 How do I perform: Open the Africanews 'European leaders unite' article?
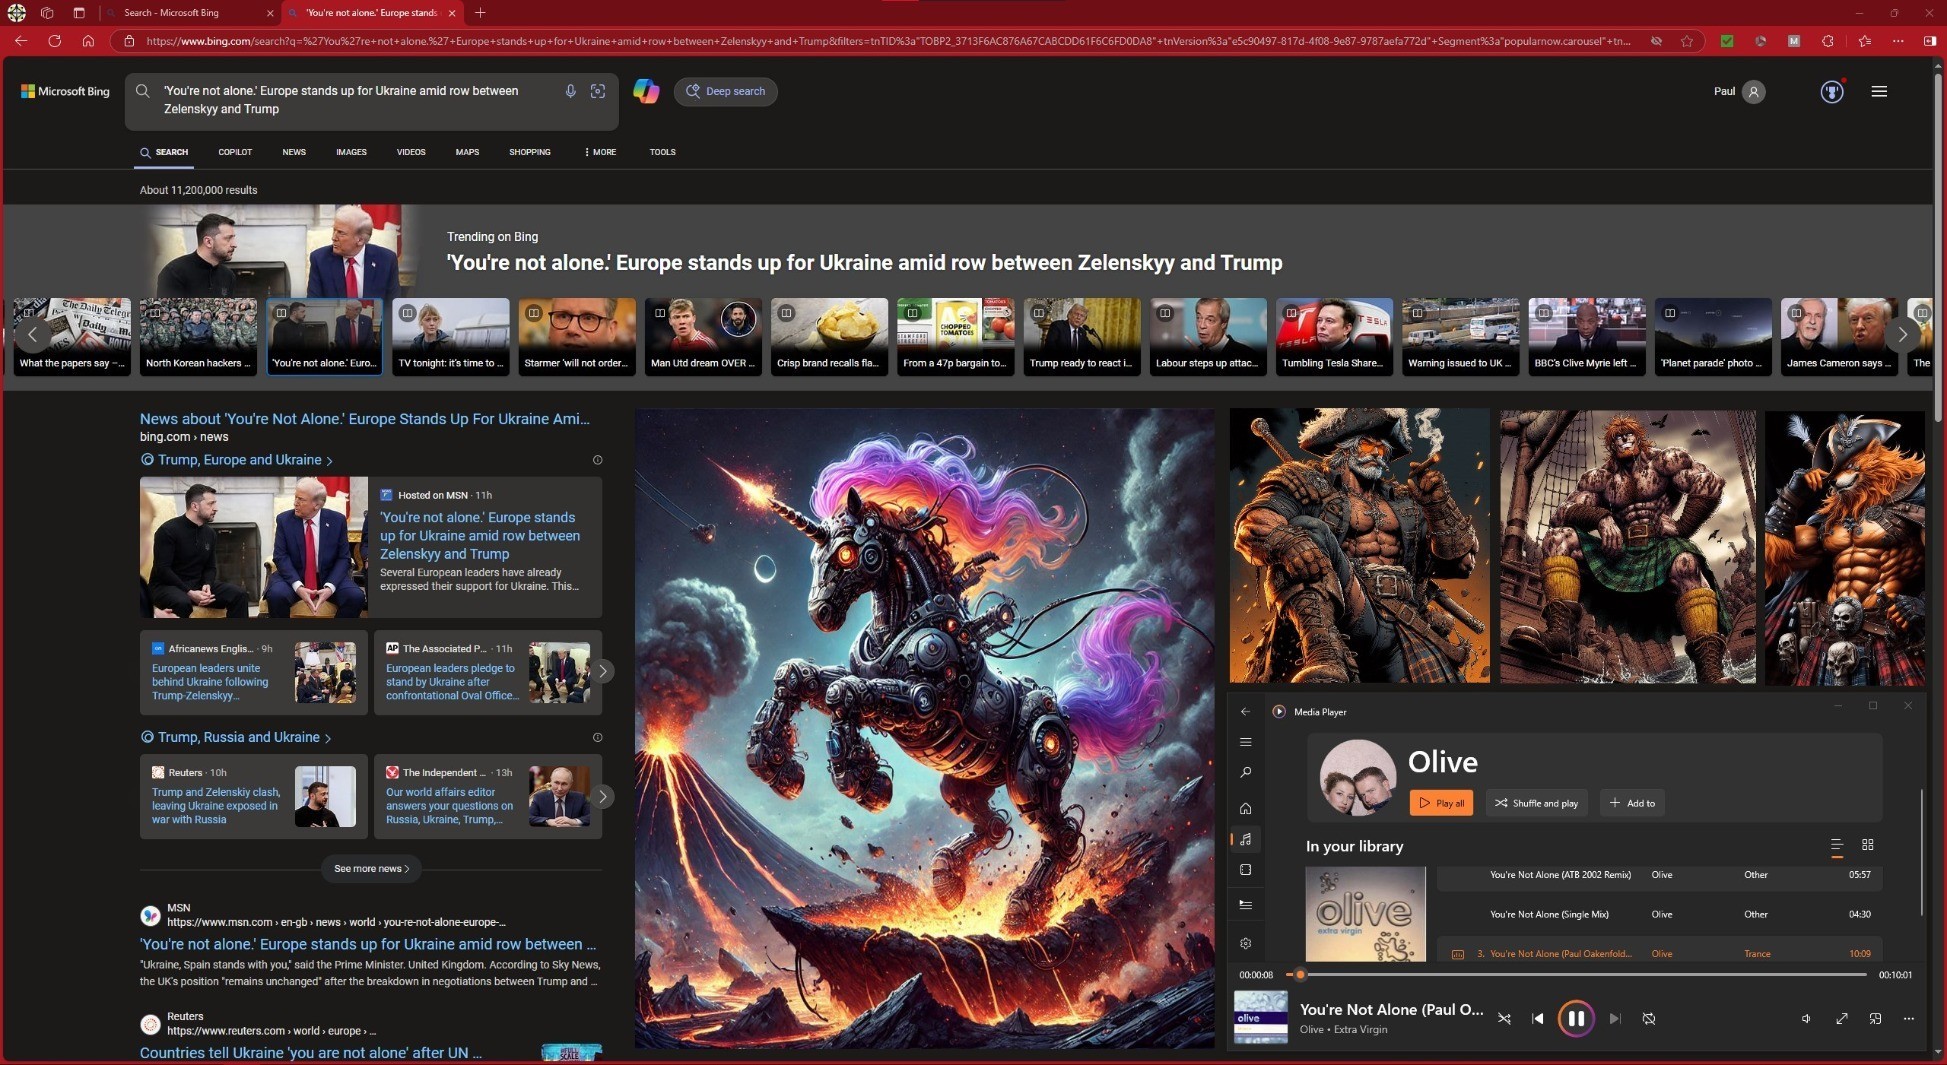(x=254, y=672)
